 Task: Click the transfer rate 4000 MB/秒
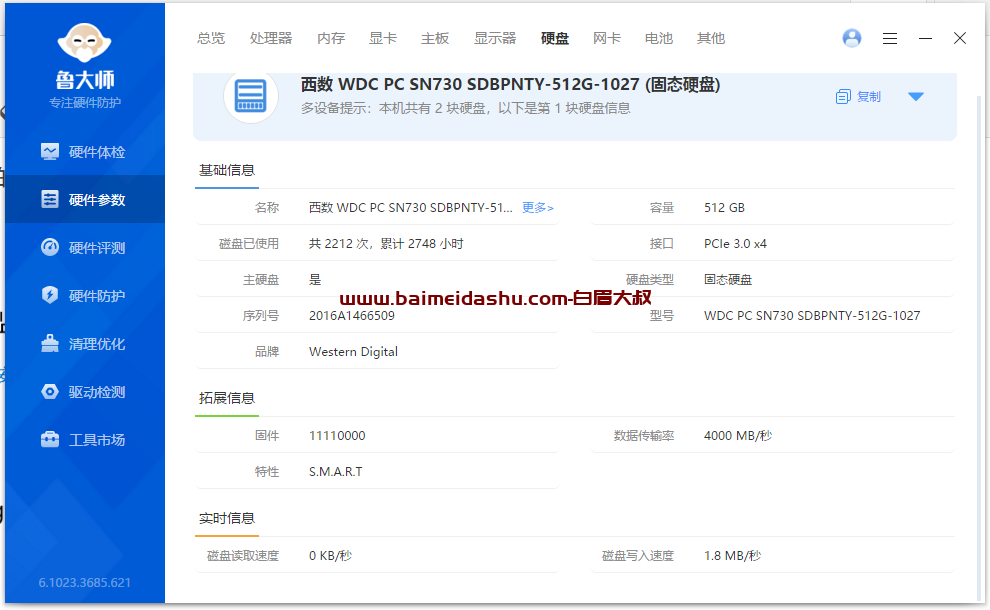[x=738, y=436]
